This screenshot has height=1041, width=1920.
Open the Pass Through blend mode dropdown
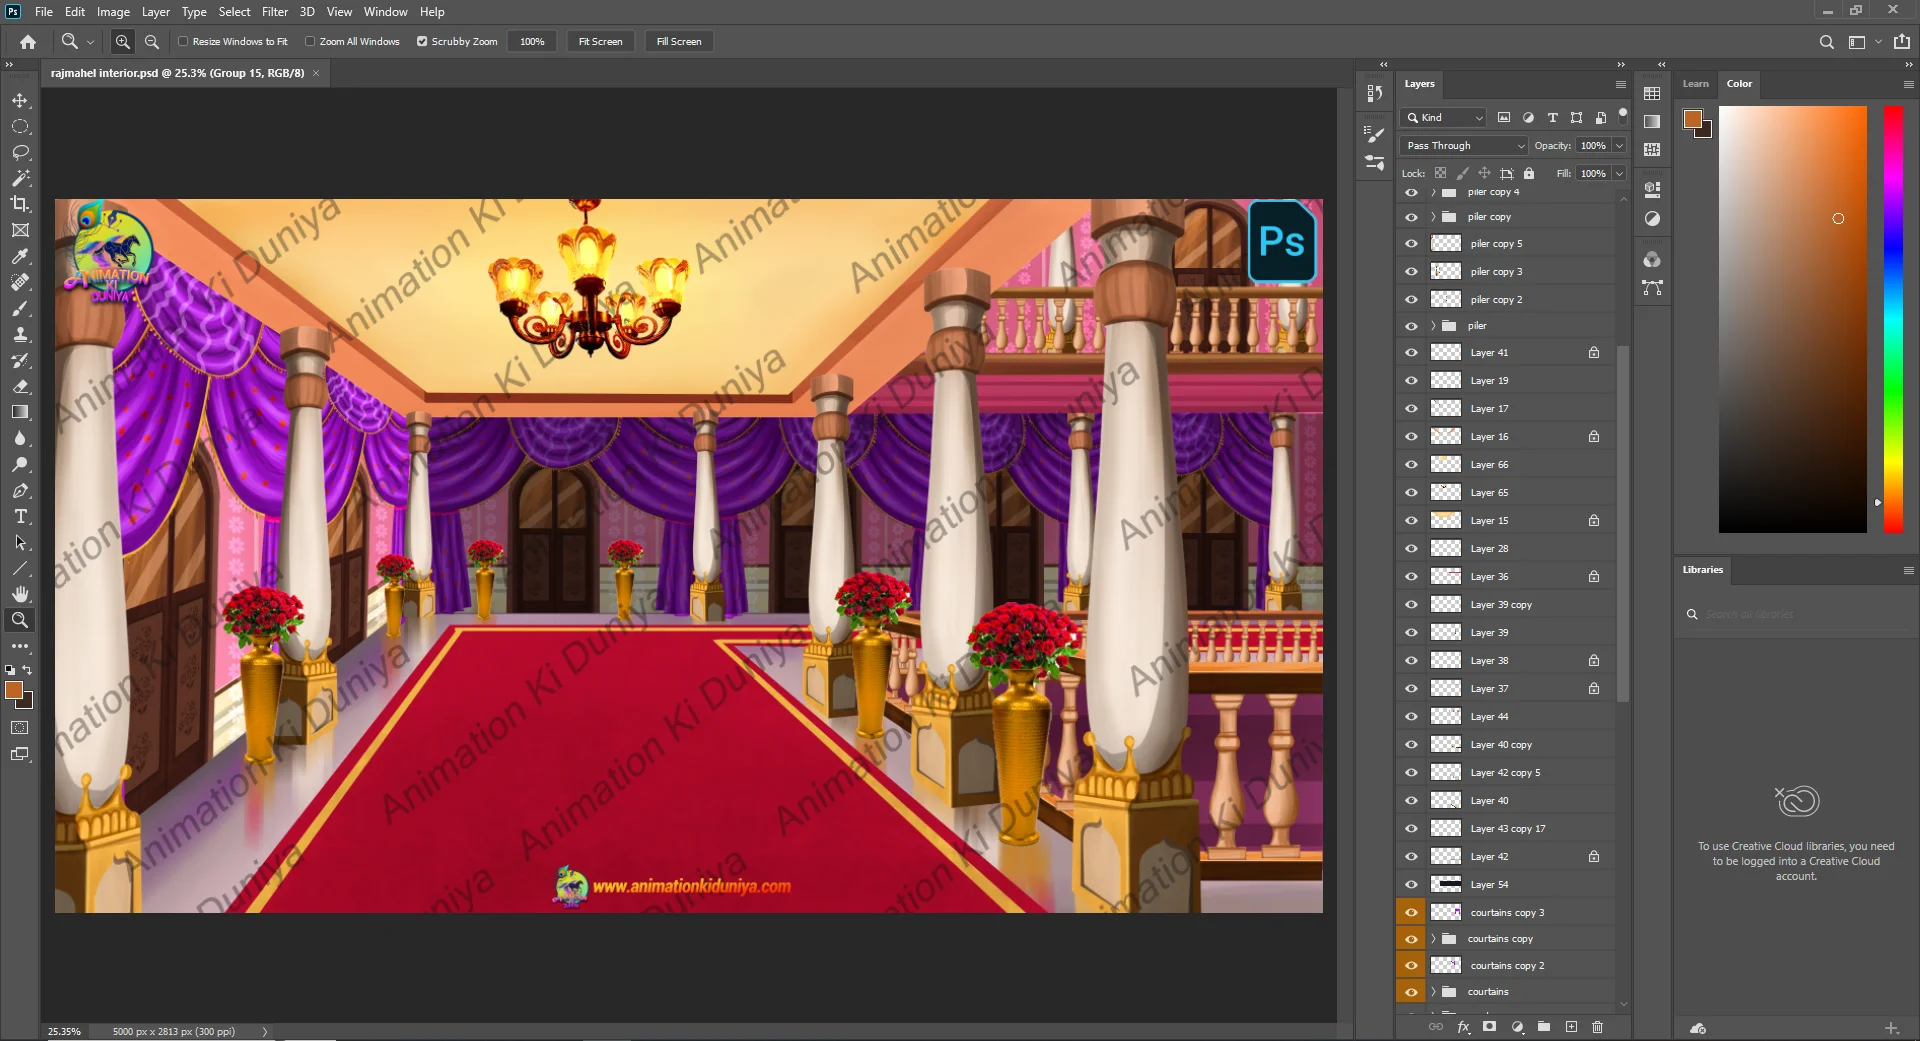(1464, 146)
